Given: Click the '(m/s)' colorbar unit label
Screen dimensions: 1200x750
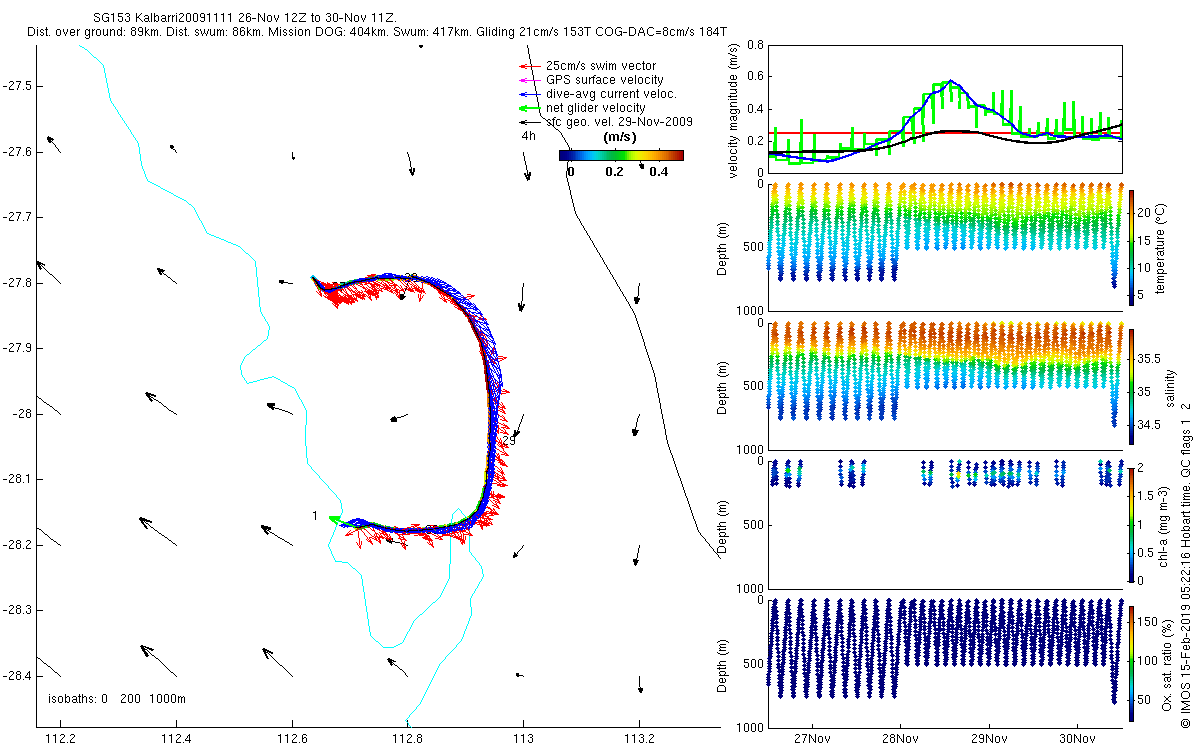Looking at the screenshot, I should (x=621, y=137).
